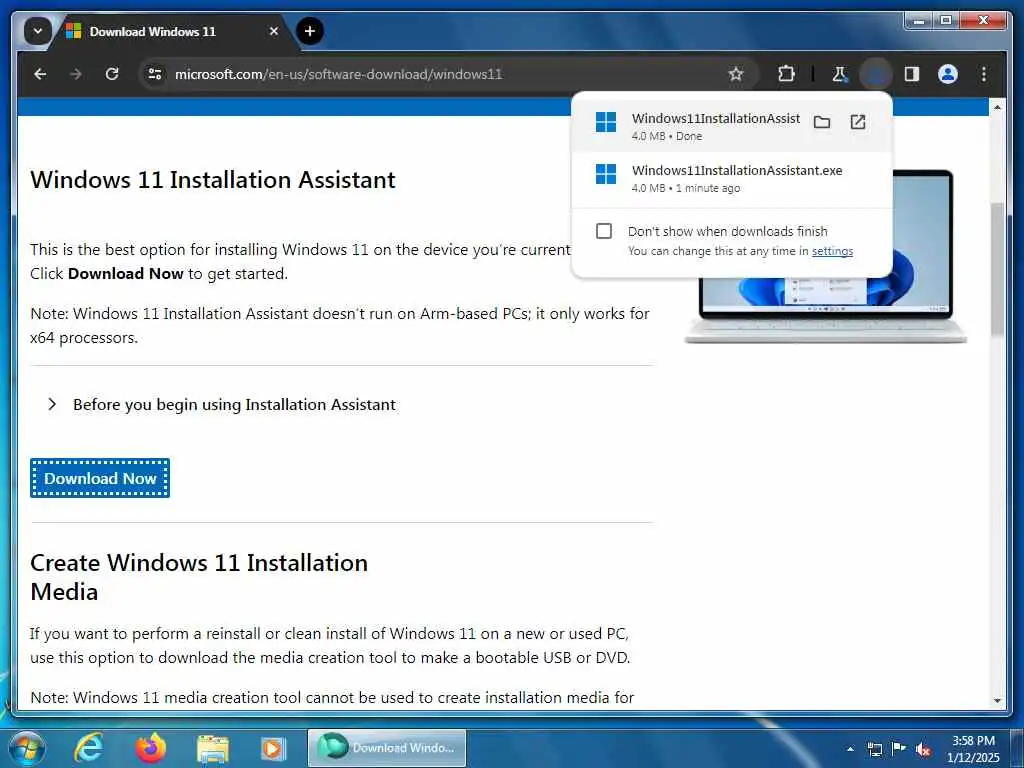Select the Windows11InstallationAssistant.exe download entry
Image resolution: width=1024 pixels, height=768 pixels.
731,178
